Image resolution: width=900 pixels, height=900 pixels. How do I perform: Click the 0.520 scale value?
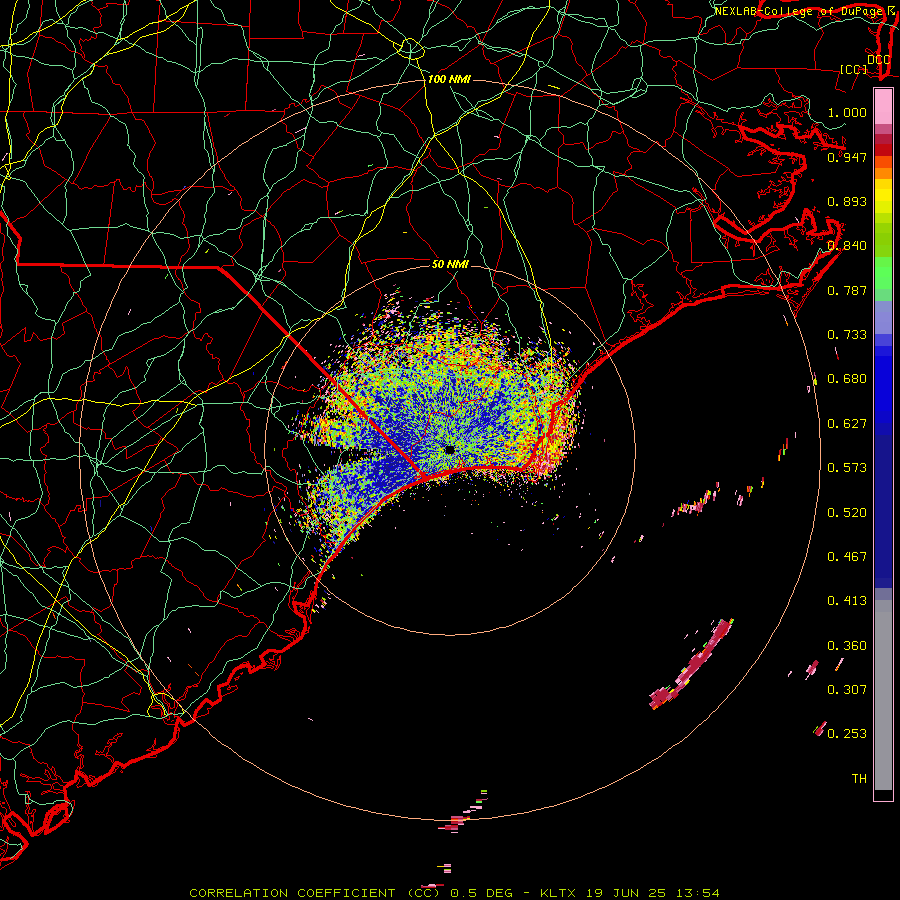tap(847, 513)
